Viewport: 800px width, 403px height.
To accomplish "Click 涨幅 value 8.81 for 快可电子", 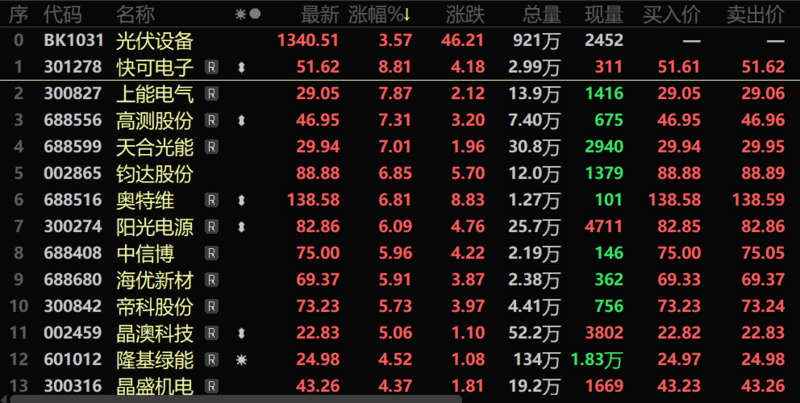I will click(395, 67).
